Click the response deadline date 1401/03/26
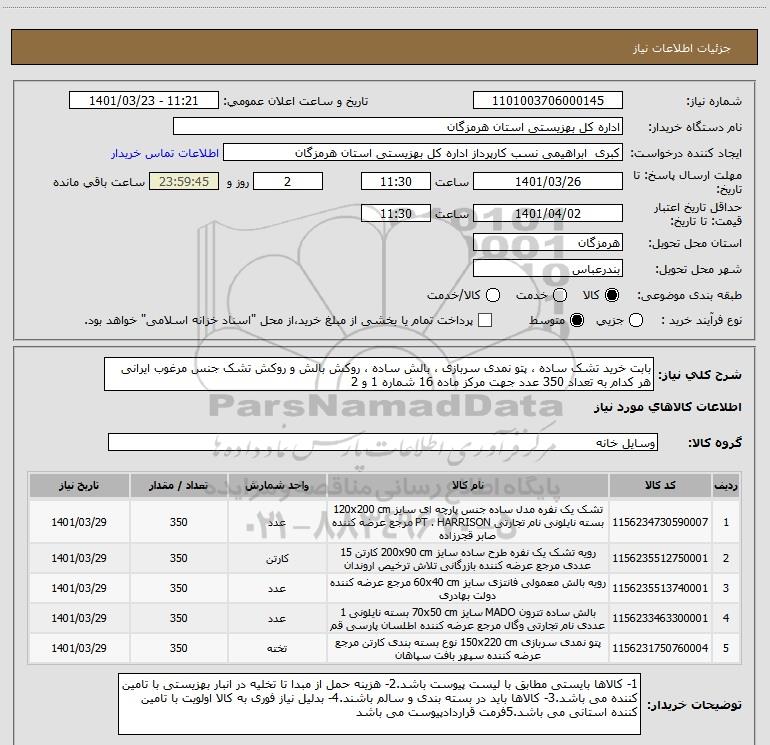770x745 pixels. tap(548, 181)
